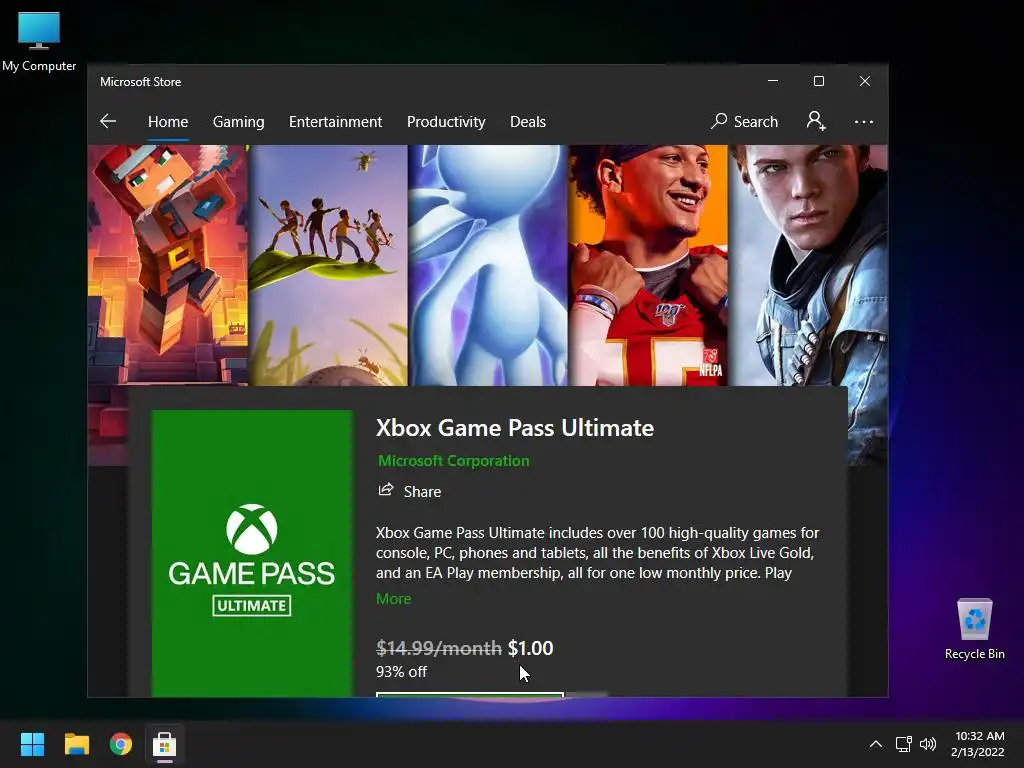Select the Recycle Bin desktop icon
The width and height of the screenshot is (1024, 768).
click(x=974, y=630)
